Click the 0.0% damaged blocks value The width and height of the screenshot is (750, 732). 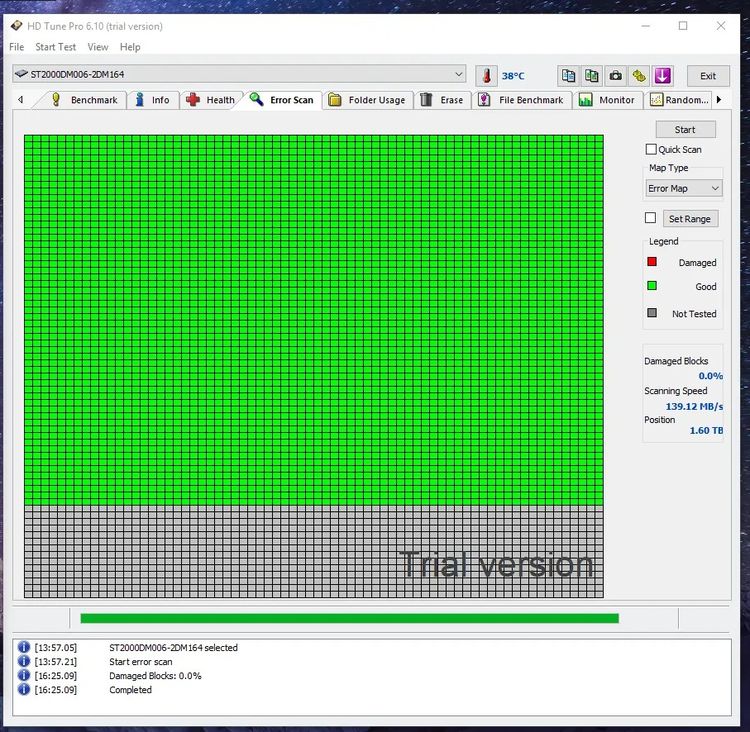point(710,376)
